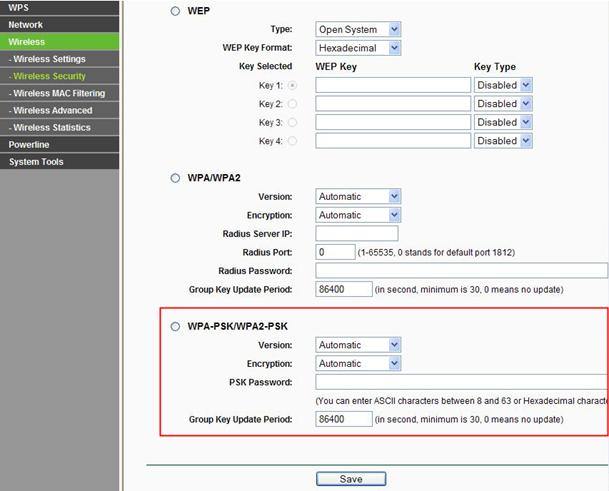Focus the Key 4 WEP Key field

tap(393, 141)
